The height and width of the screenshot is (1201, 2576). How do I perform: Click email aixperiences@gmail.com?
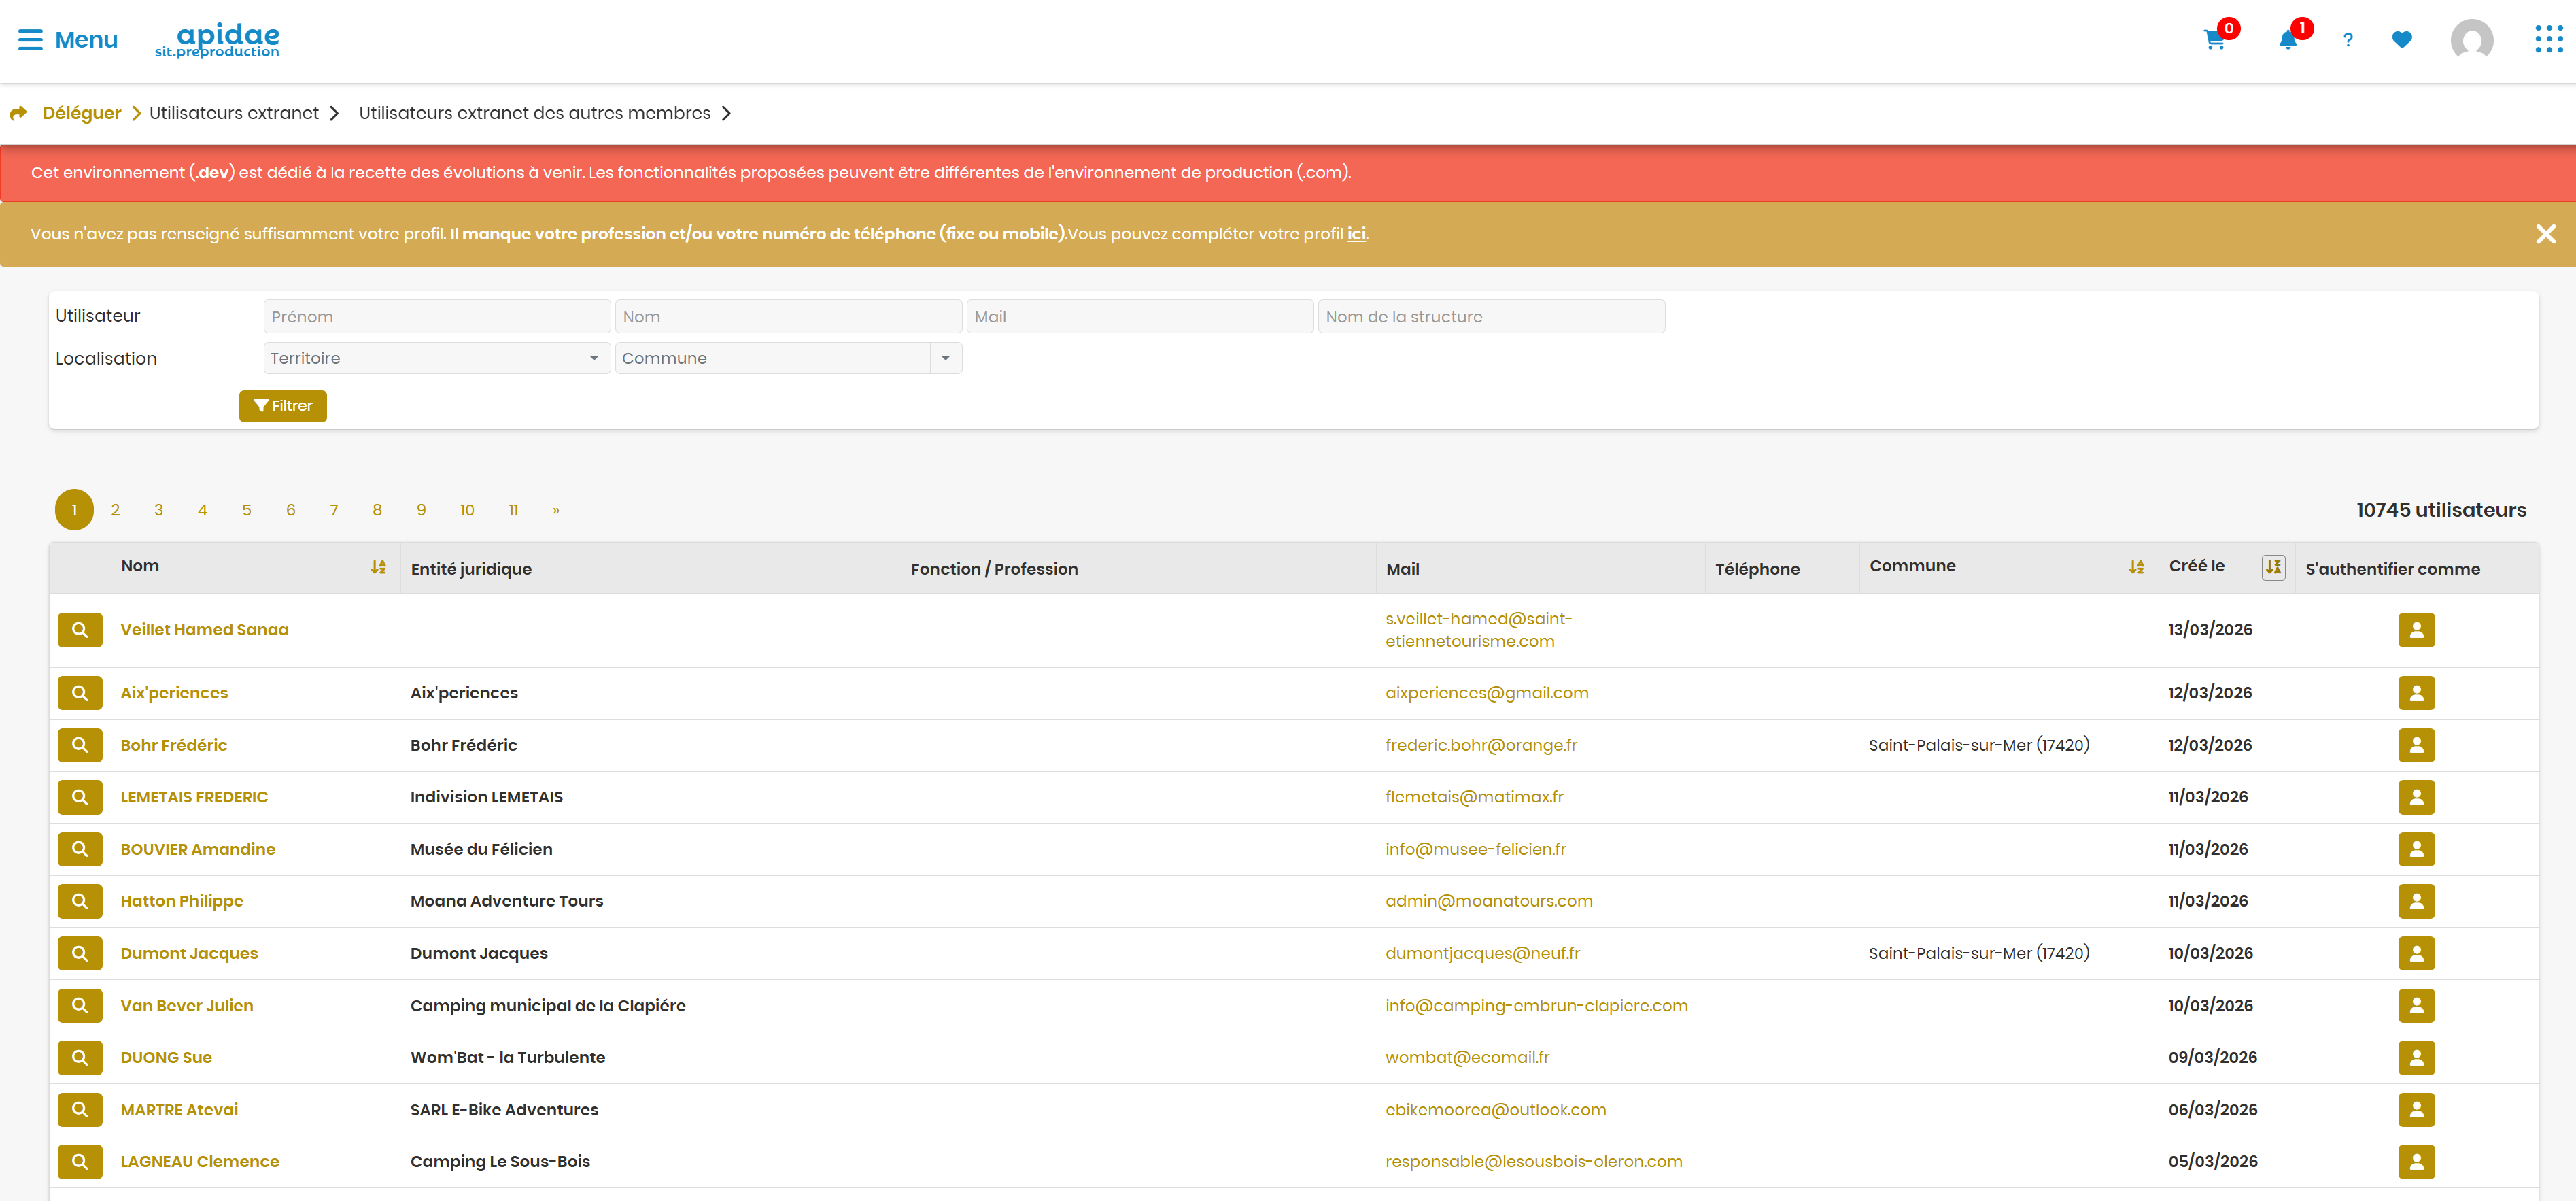coord(1486,693)
